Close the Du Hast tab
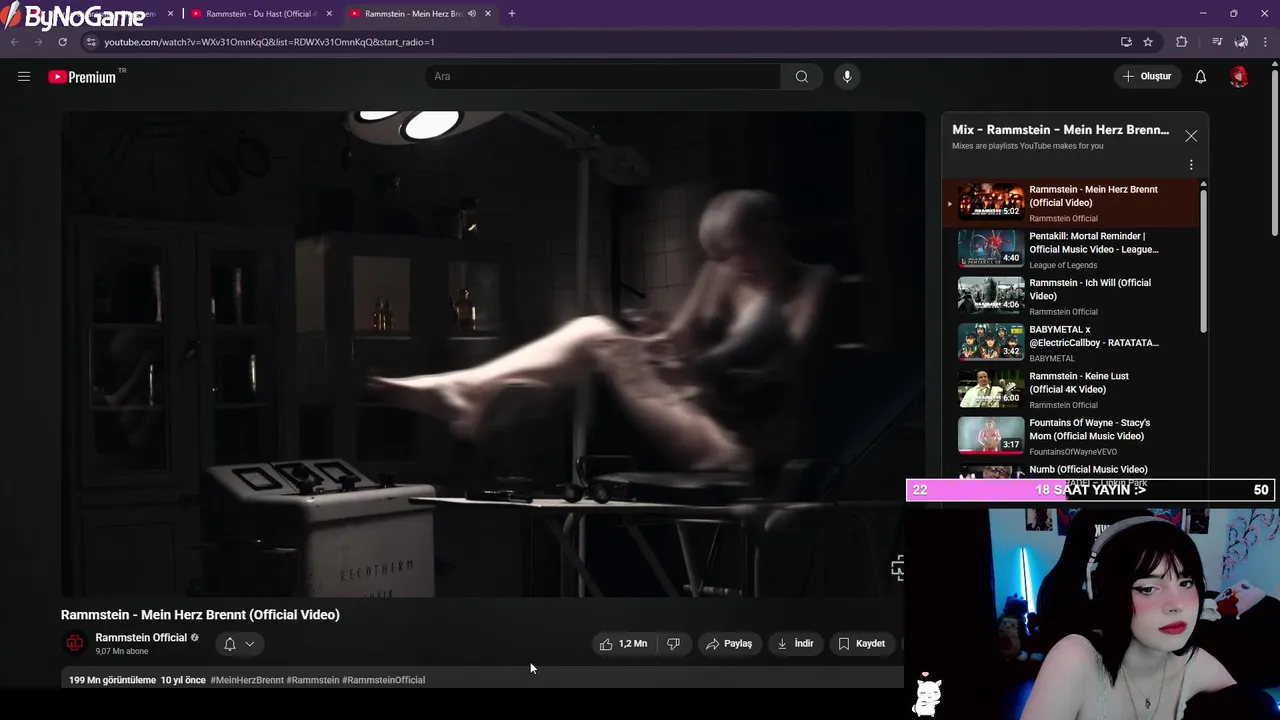1280x720 pixels. (x=329, y=14)
